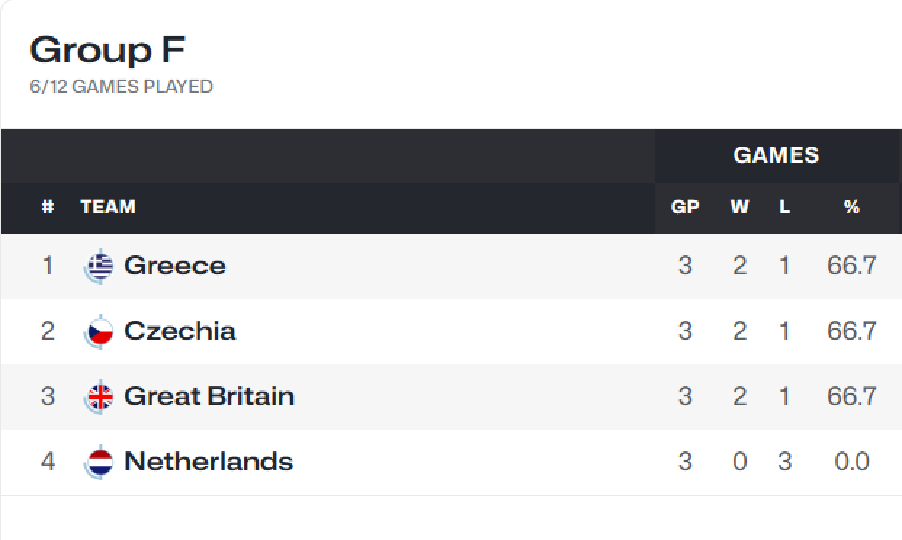Sort by the GP column header
Image resolution: width=902 pixels, height=540 pixels.
point(685,207)
